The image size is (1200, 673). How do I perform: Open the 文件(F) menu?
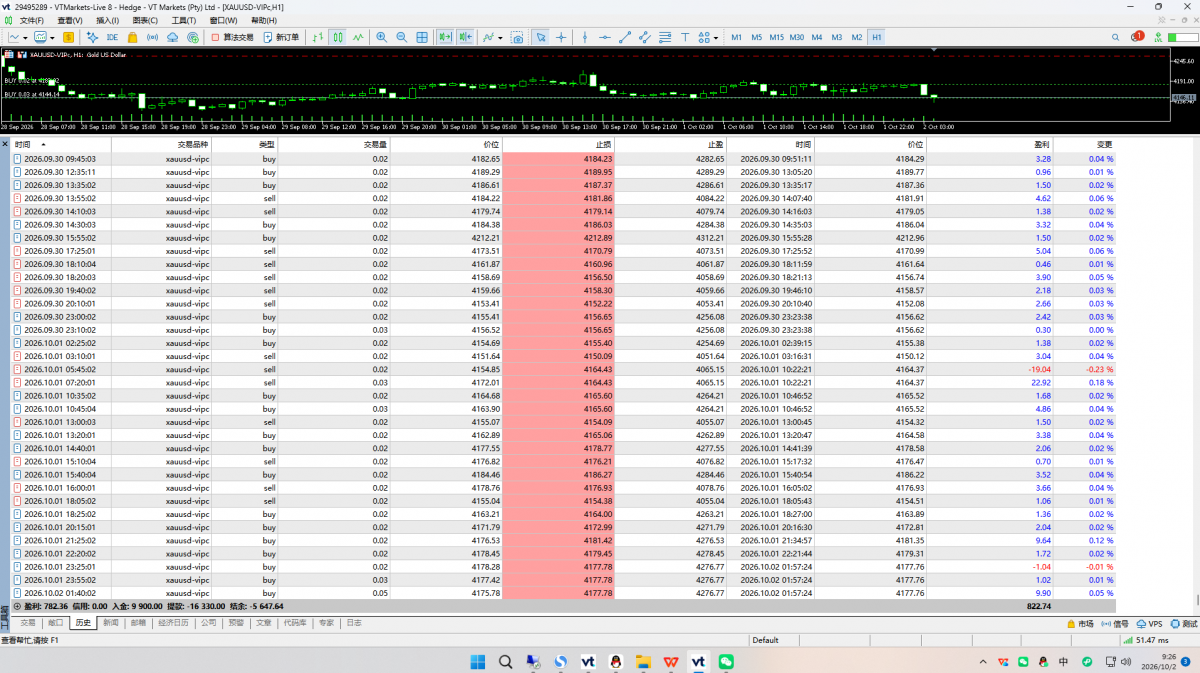[32, 20]
